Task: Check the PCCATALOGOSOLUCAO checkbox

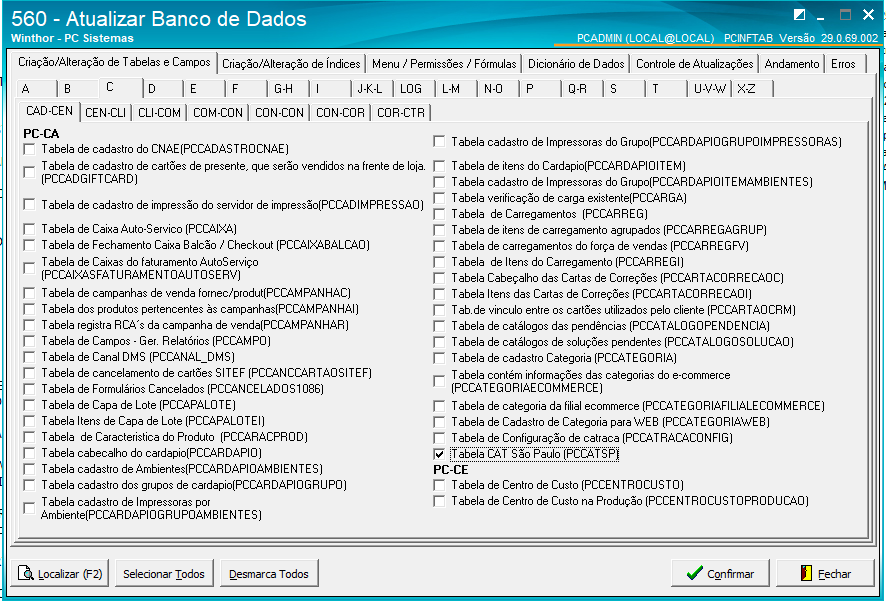Action: (x=439, y=342)
